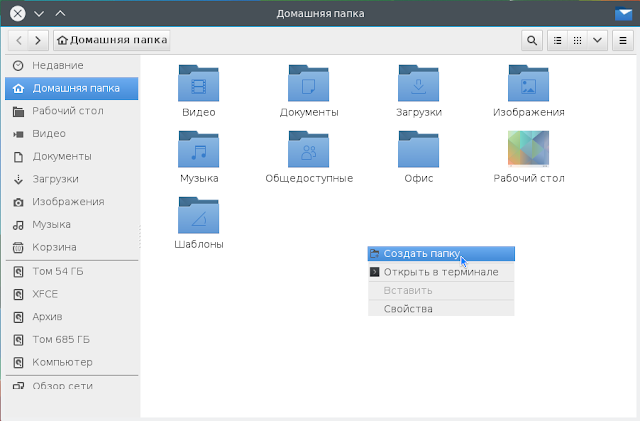Open the Общедоступные folder icon
The image size is (640, 421).
pos(308,149)
